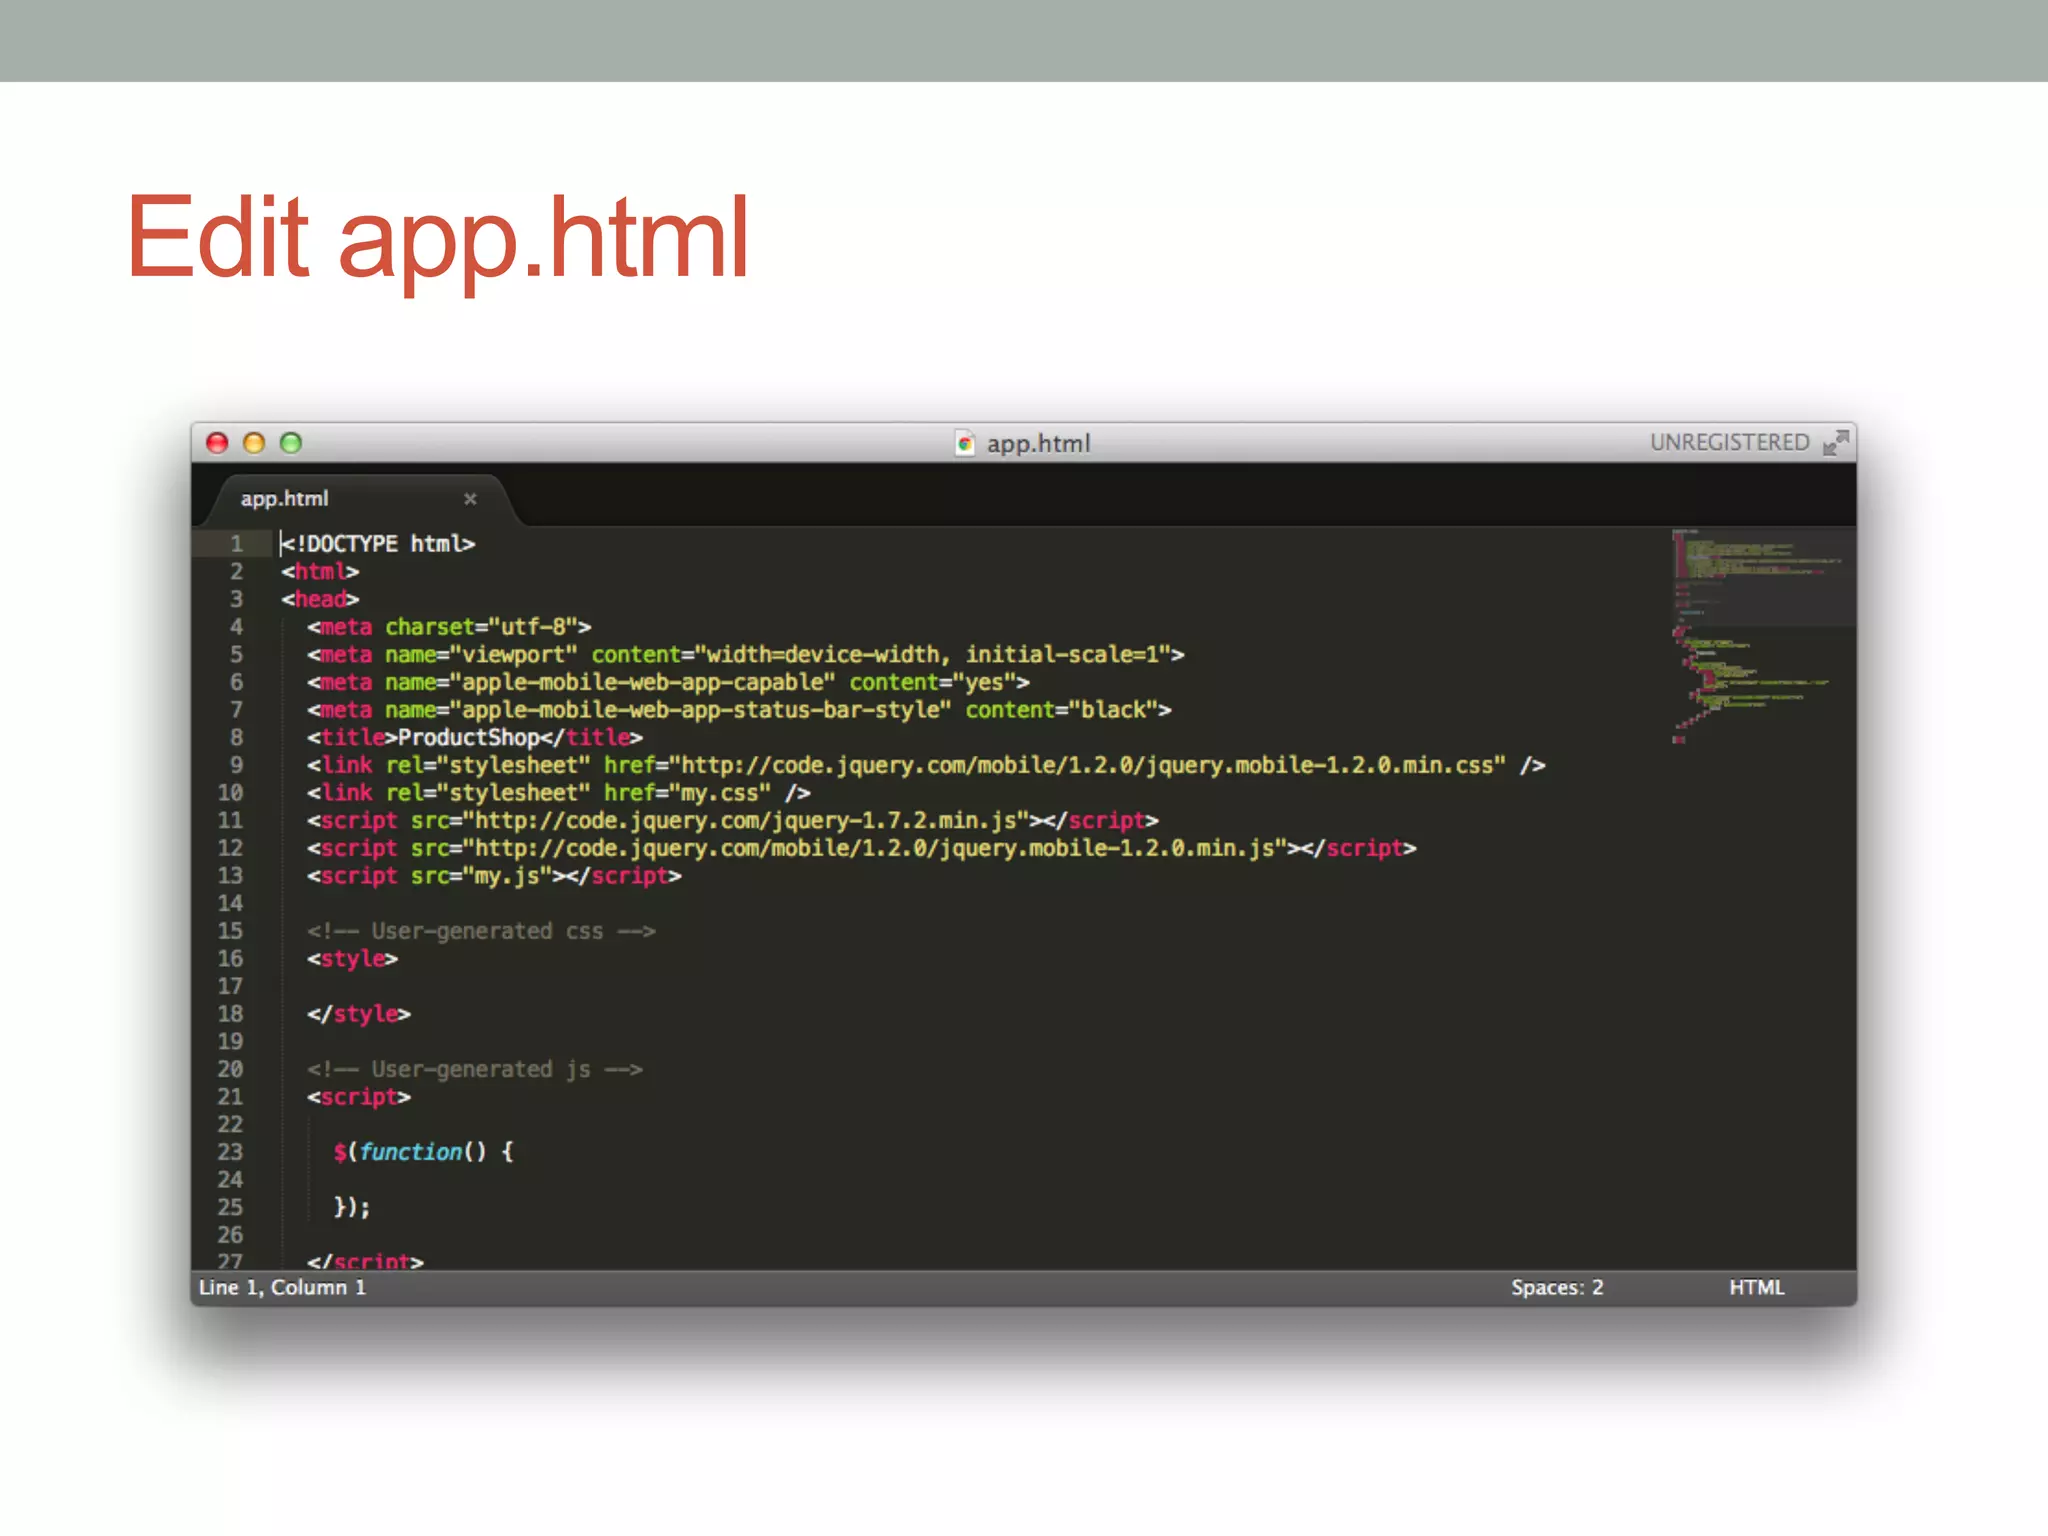Click the User-generated js comment
2048x1536 pixels.
tap(474, 1069)
